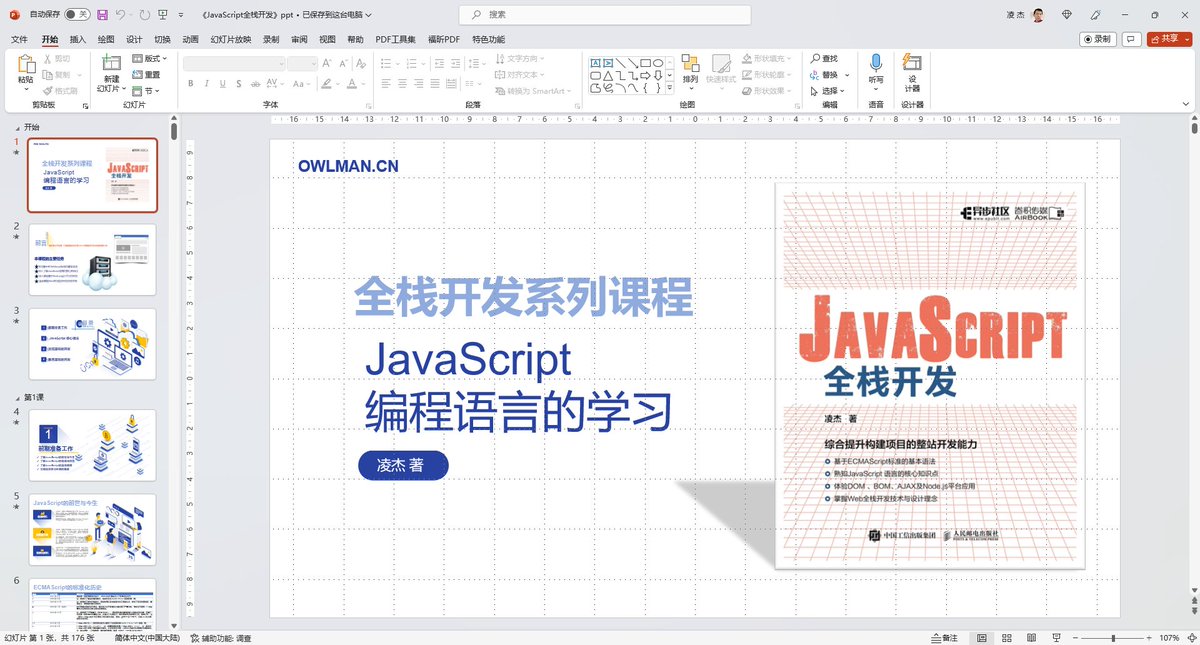Viewport: 1200px width, 645px height.
Task: Click language 简体中文(中国大陆) in status bar
Action: (147, 637)
